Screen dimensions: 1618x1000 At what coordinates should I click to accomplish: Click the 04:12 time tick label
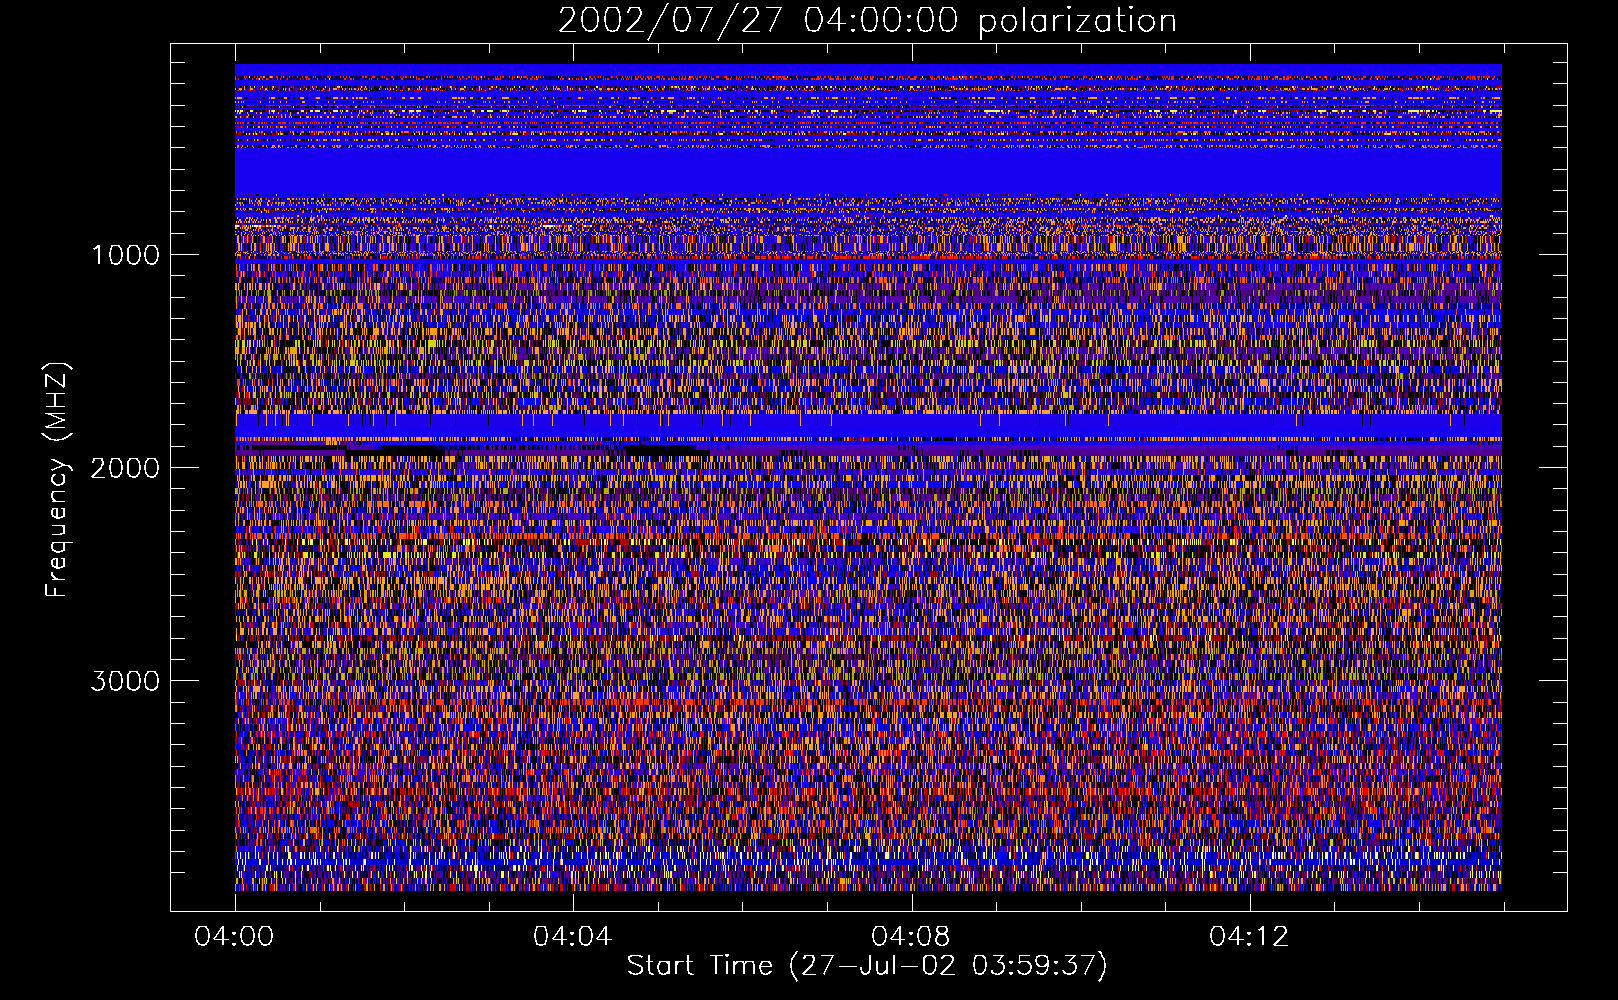coord(1249,937)
